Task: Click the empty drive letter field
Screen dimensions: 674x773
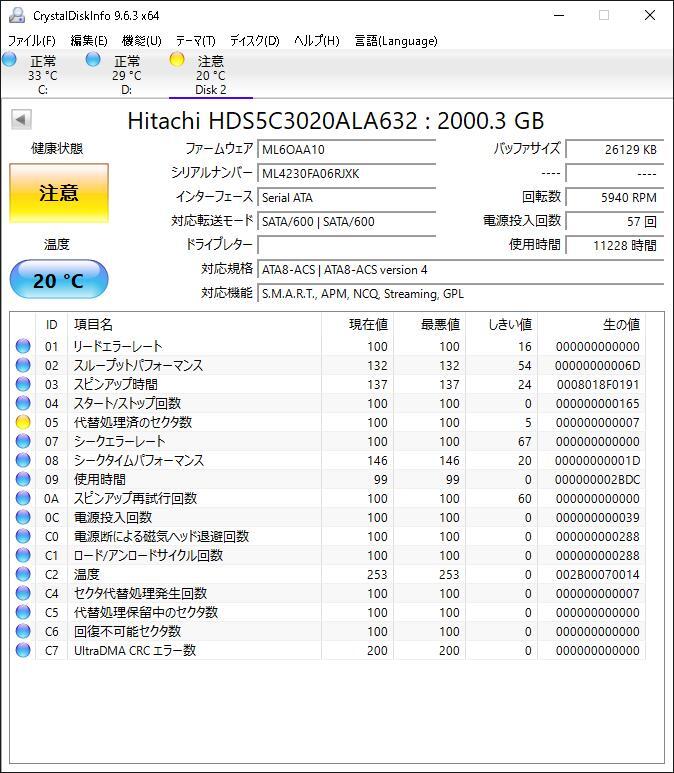Action: [x=347, y=246]
